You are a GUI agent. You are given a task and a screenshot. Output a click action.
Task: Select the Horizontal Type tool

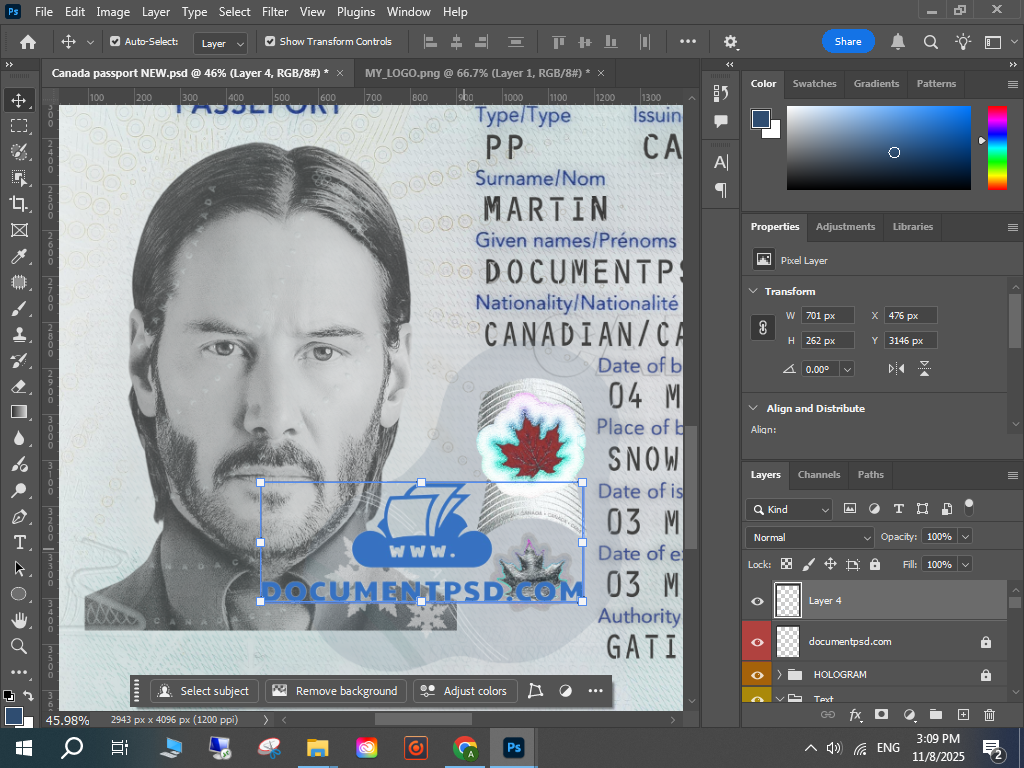(x=18, y=542)
